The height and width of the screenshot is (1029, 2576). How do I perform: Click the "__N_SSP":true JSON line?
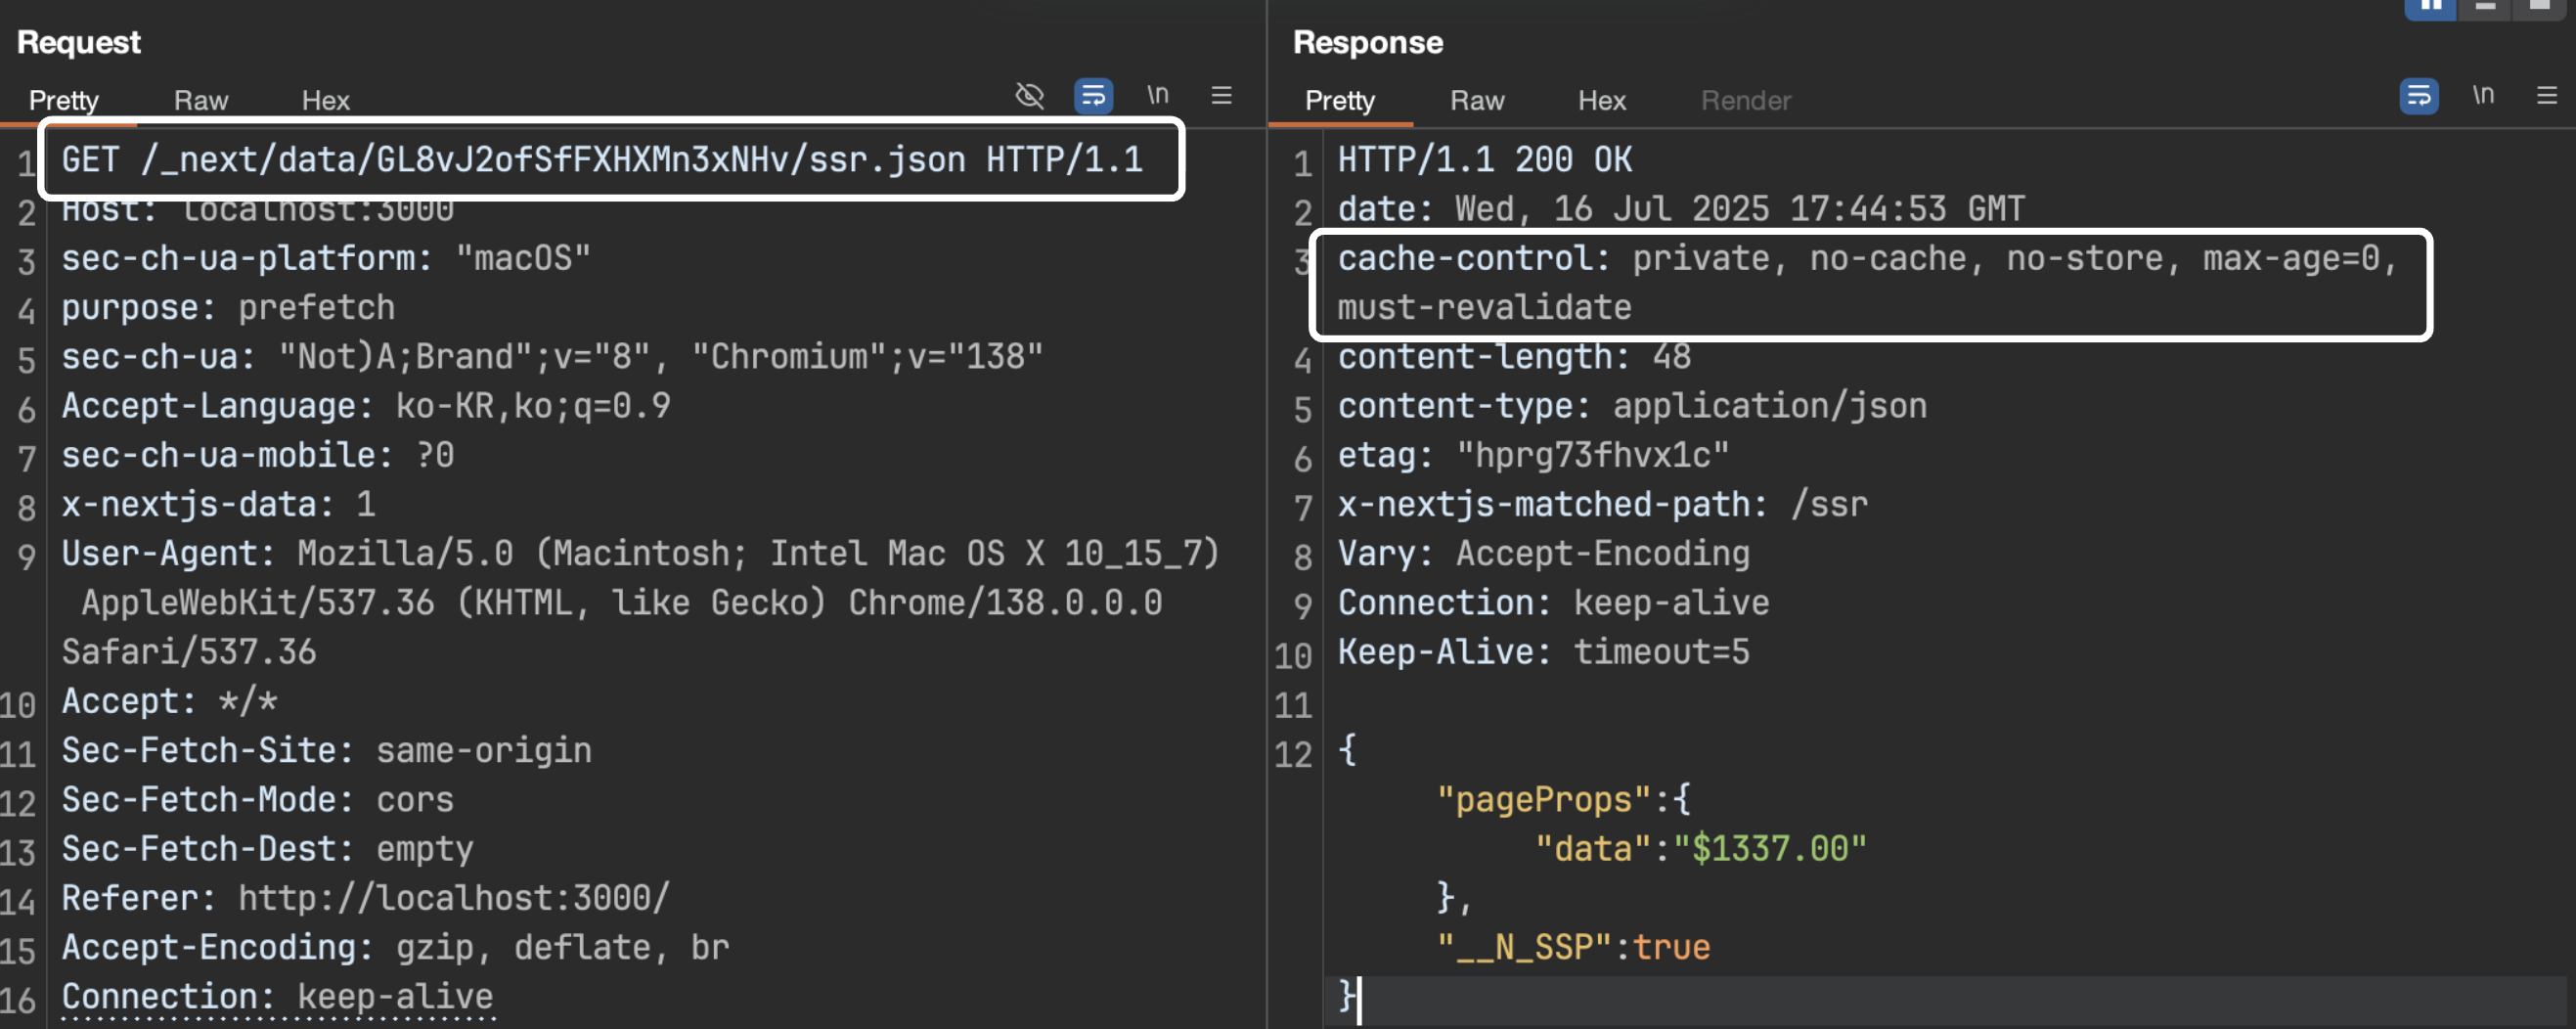pos(1573,947)
